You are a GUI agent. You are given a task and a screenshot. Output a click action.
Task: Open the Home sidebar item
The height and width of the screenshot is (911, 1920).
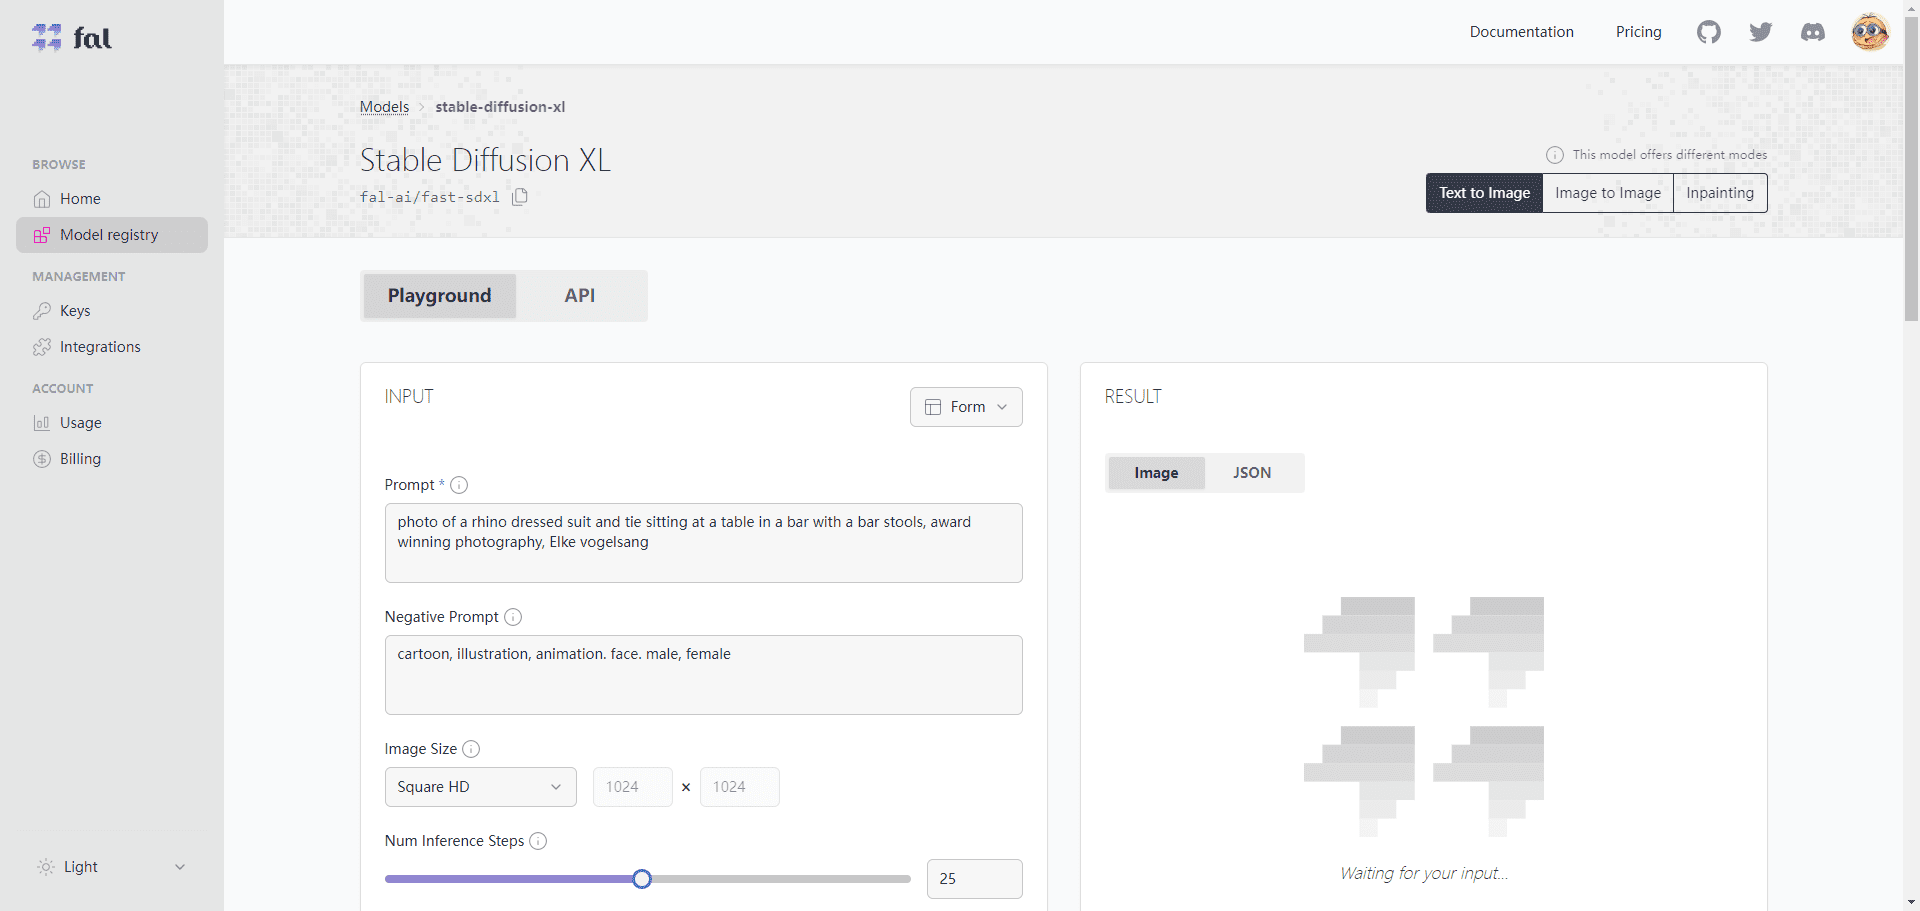pyautogui.click(x=112, y=199)
